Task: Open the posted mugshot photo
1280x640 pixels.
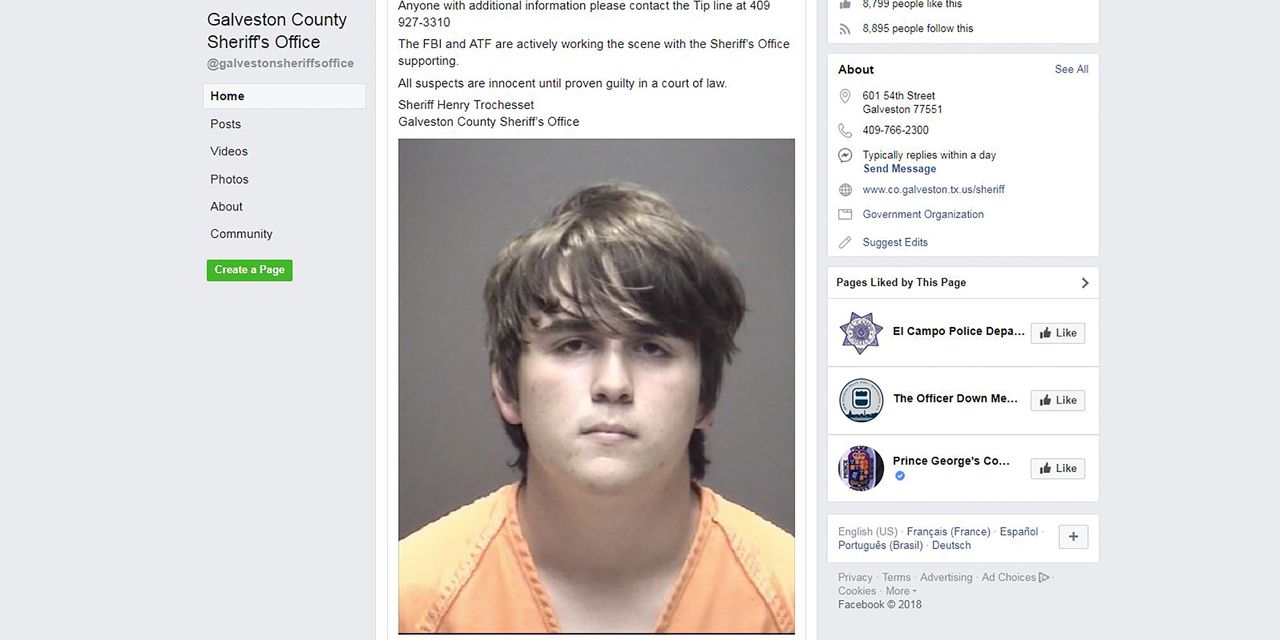Action: click(x=597, y=386)
